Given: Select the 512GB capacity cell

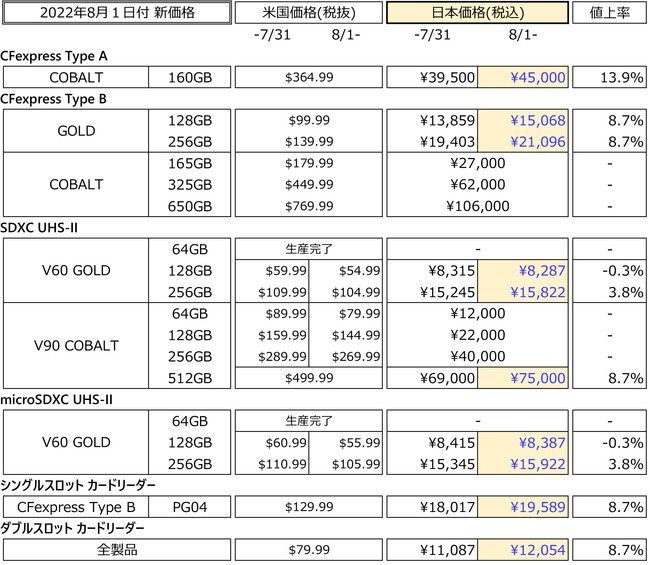Looking at the screenshot, I should pyautogui.click(x=190, y=377).
